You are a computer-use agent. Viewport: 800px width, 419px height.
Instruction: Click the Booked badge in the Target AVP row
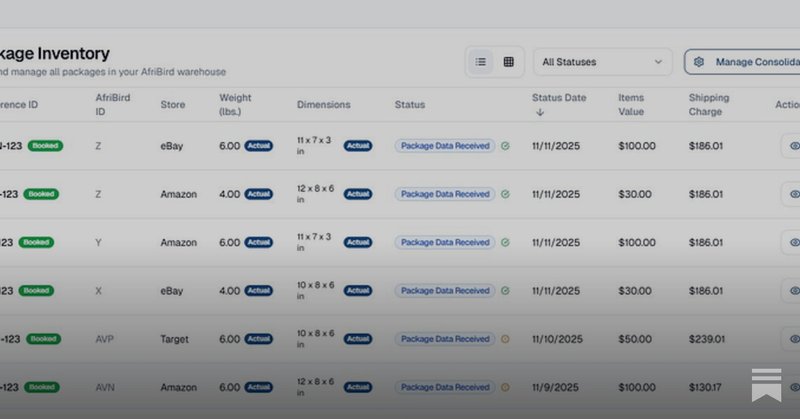click(x=43, y=339)
